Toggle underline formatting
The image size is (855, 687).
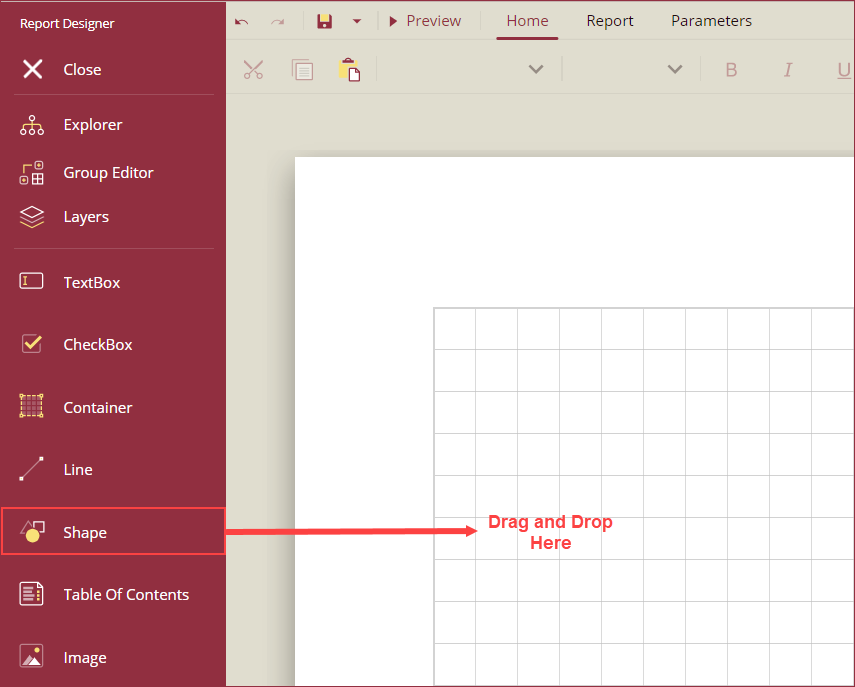click(844, 70)
